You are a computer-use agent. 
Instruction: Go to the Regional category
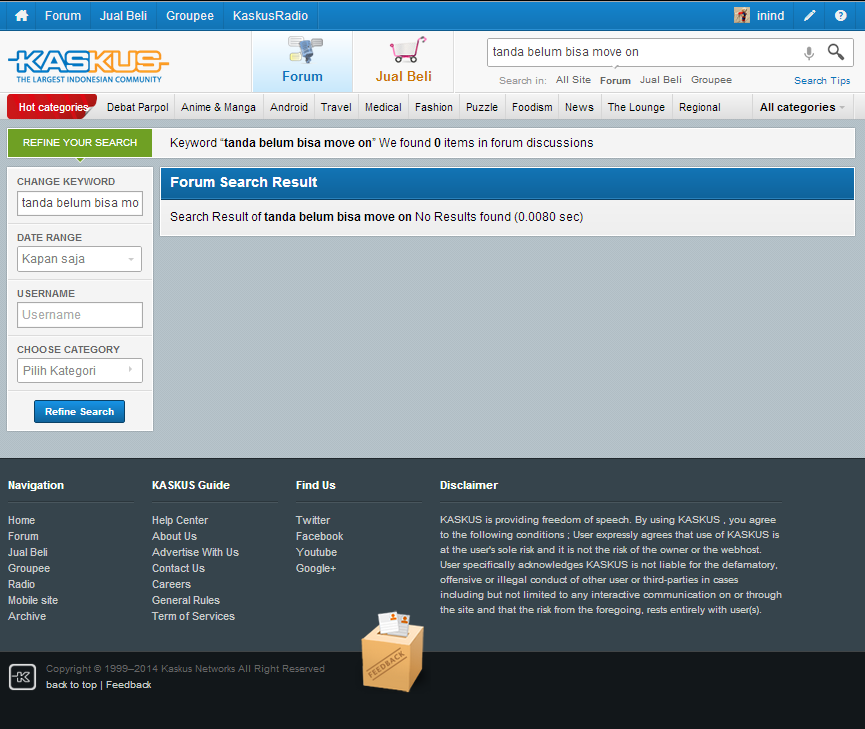tap(700, 107)
